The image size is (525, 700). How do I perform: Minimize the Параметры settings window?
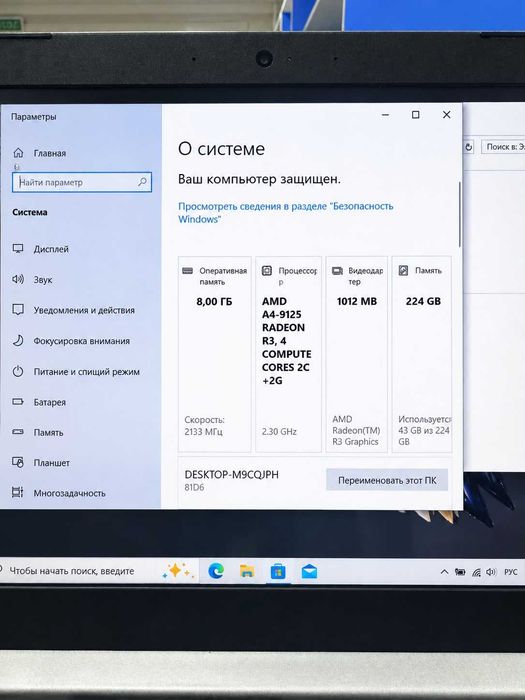pyautogui.click(x=385, y=115)
